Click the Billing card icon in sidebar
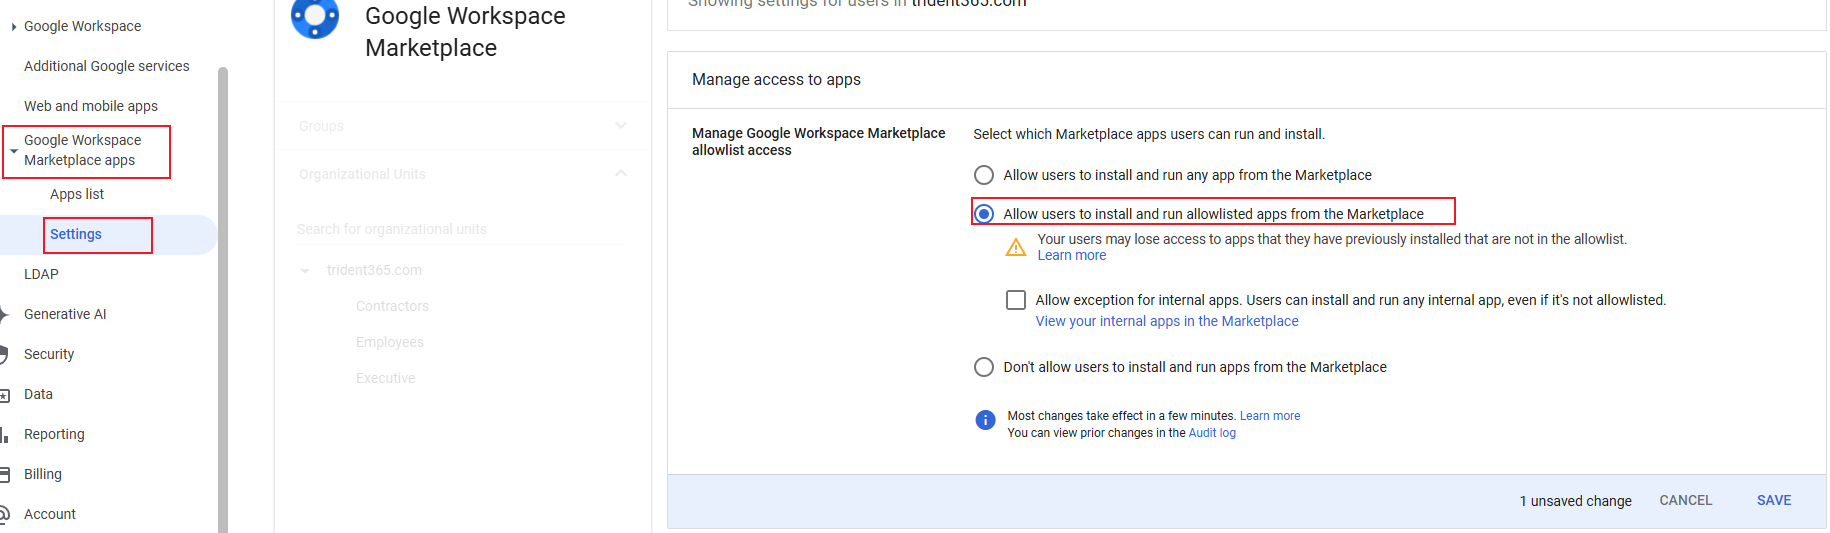 point(4,474)
